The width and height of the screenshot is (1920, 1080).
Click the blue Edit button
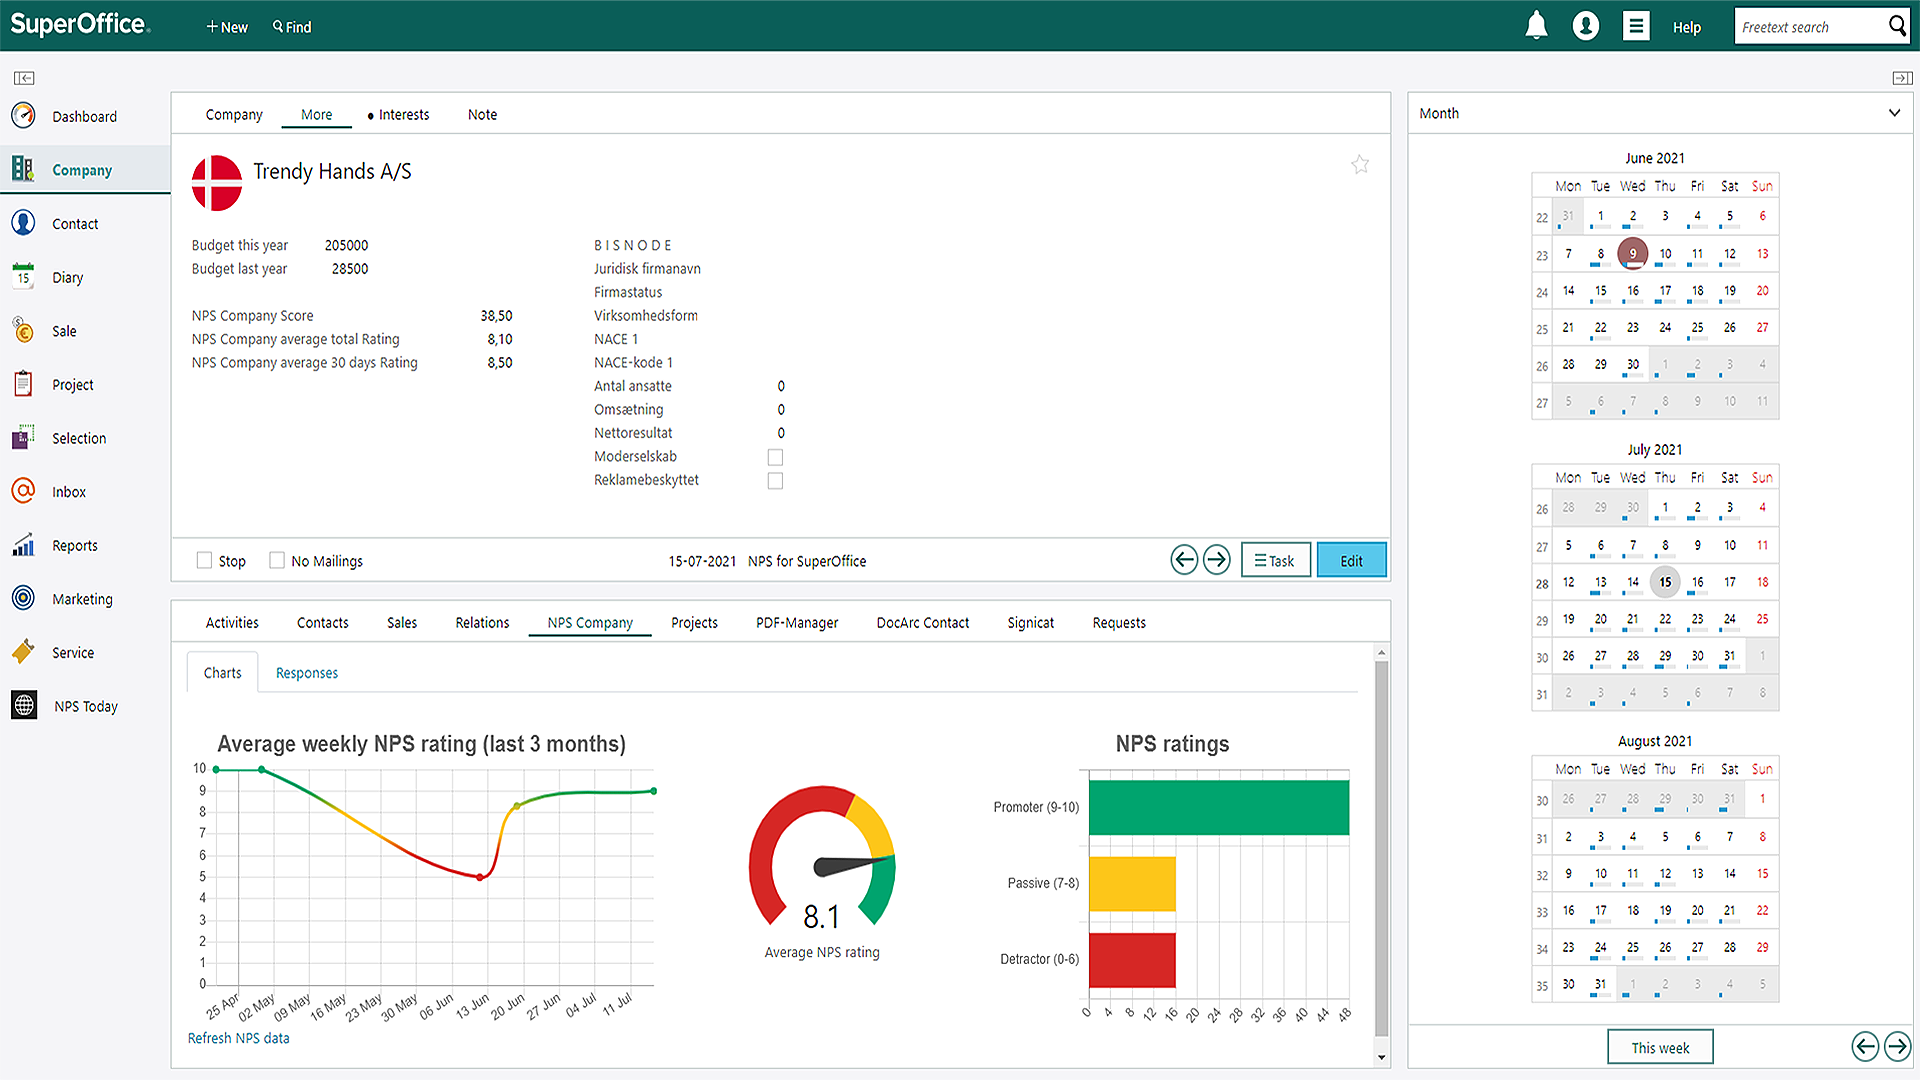click(1351, 561)
